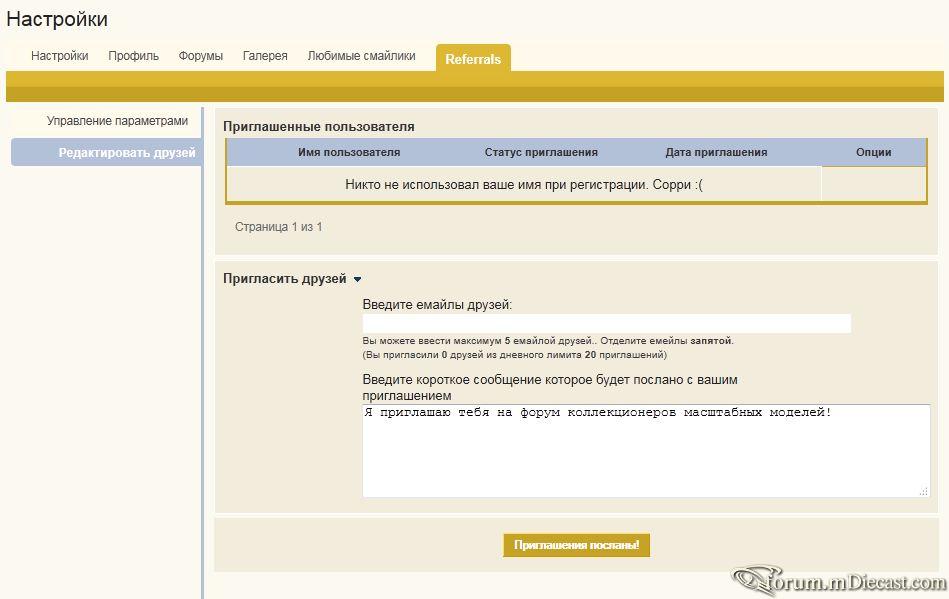This screenshot has height=599, width=949.
Task: Click the Страница 1 из 1 text
Action: (x=278, y=227)
